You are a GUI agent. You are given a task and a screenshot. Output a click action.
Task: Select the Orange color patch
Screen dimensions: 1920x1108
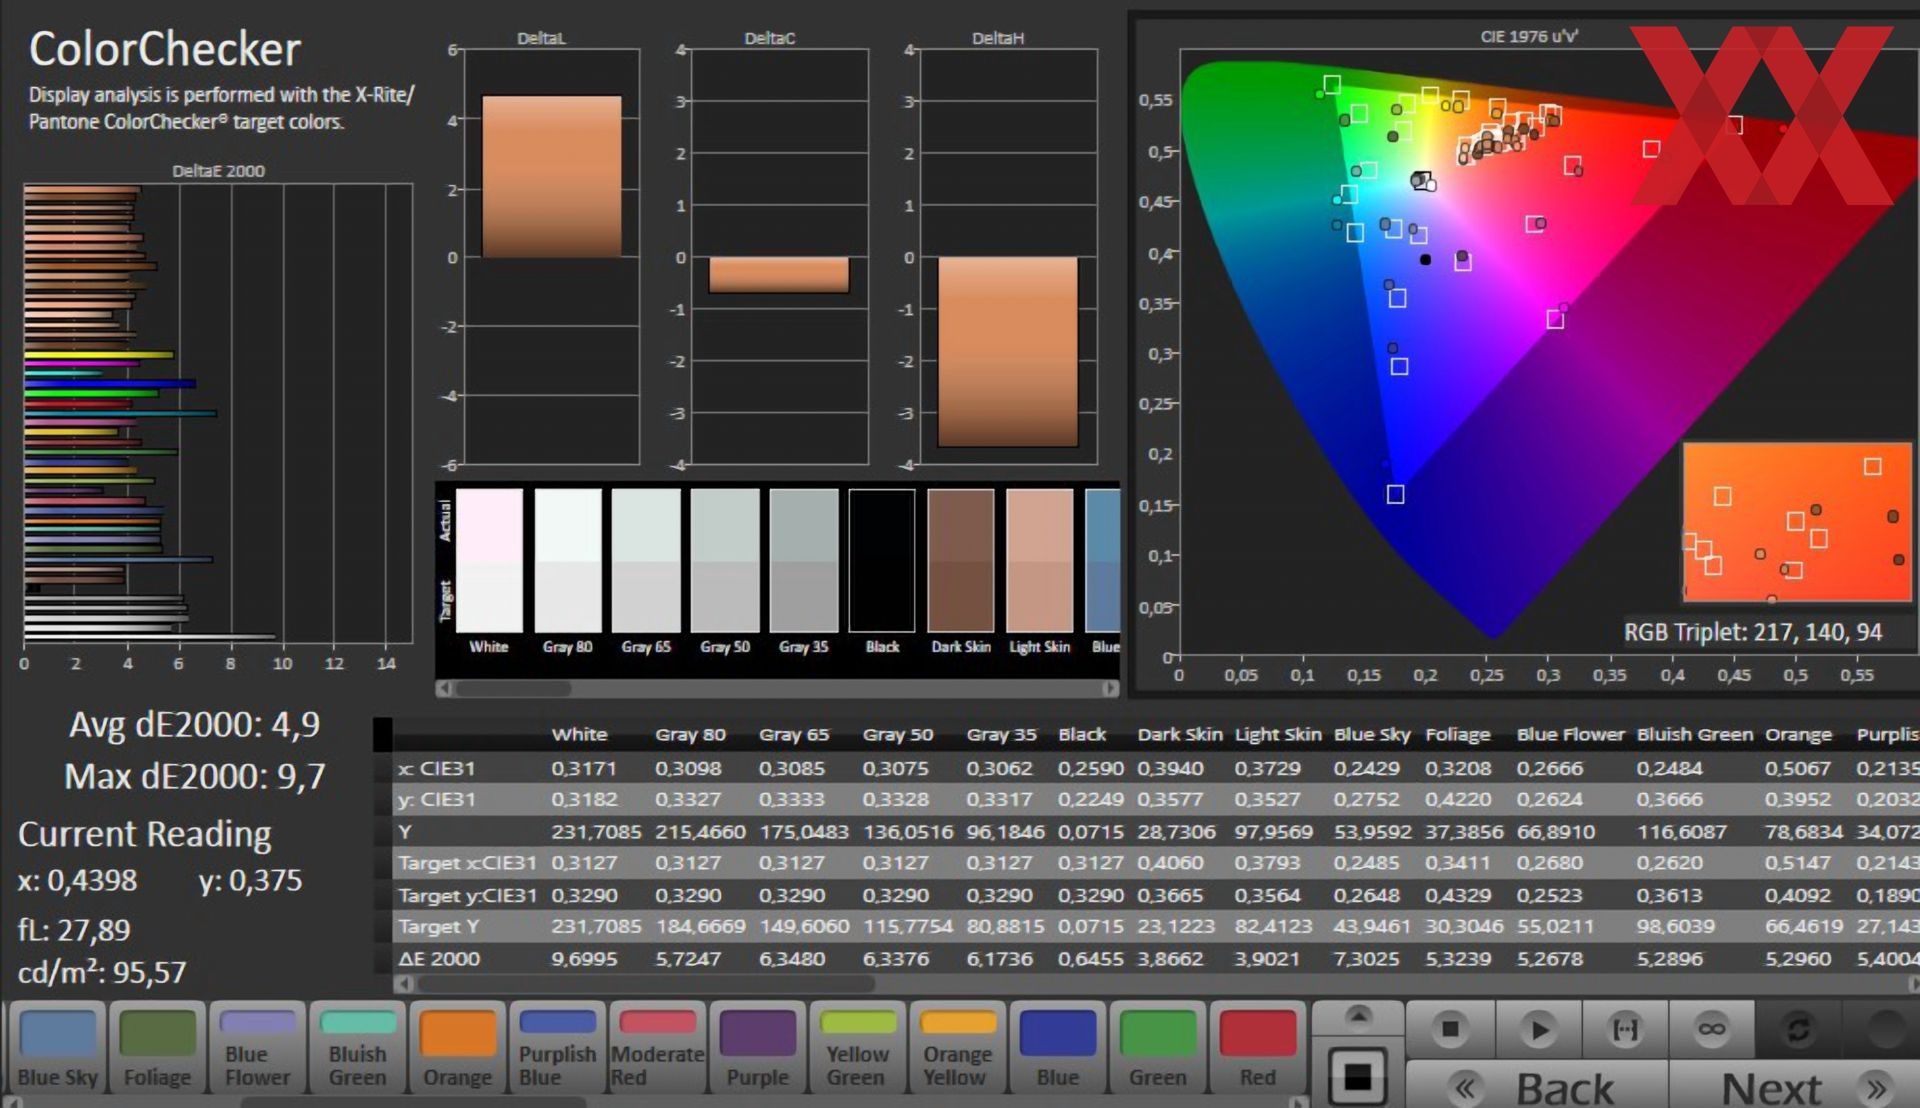pyautogui.click(x=457, y=1048)
